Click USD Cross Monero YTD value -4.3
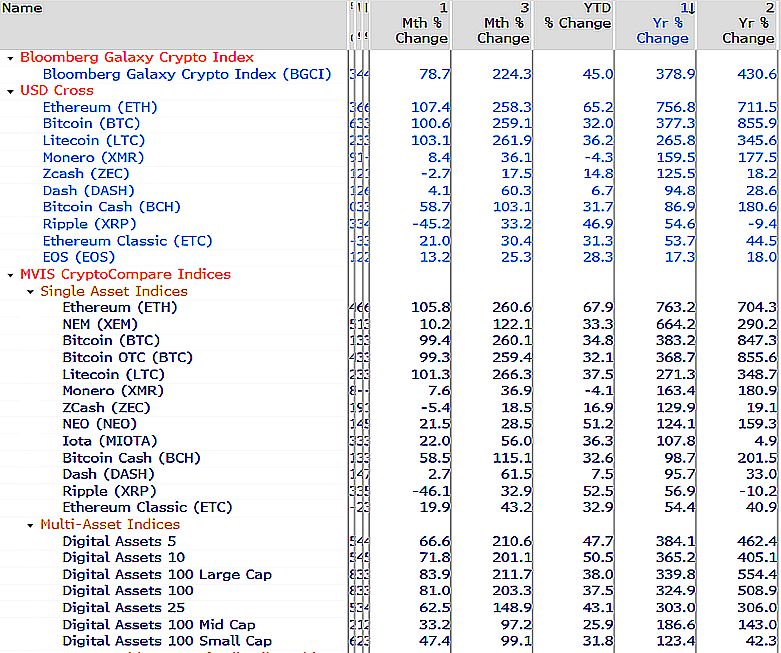The height and width of the screenshot is (653, 781). pos(598,157)
